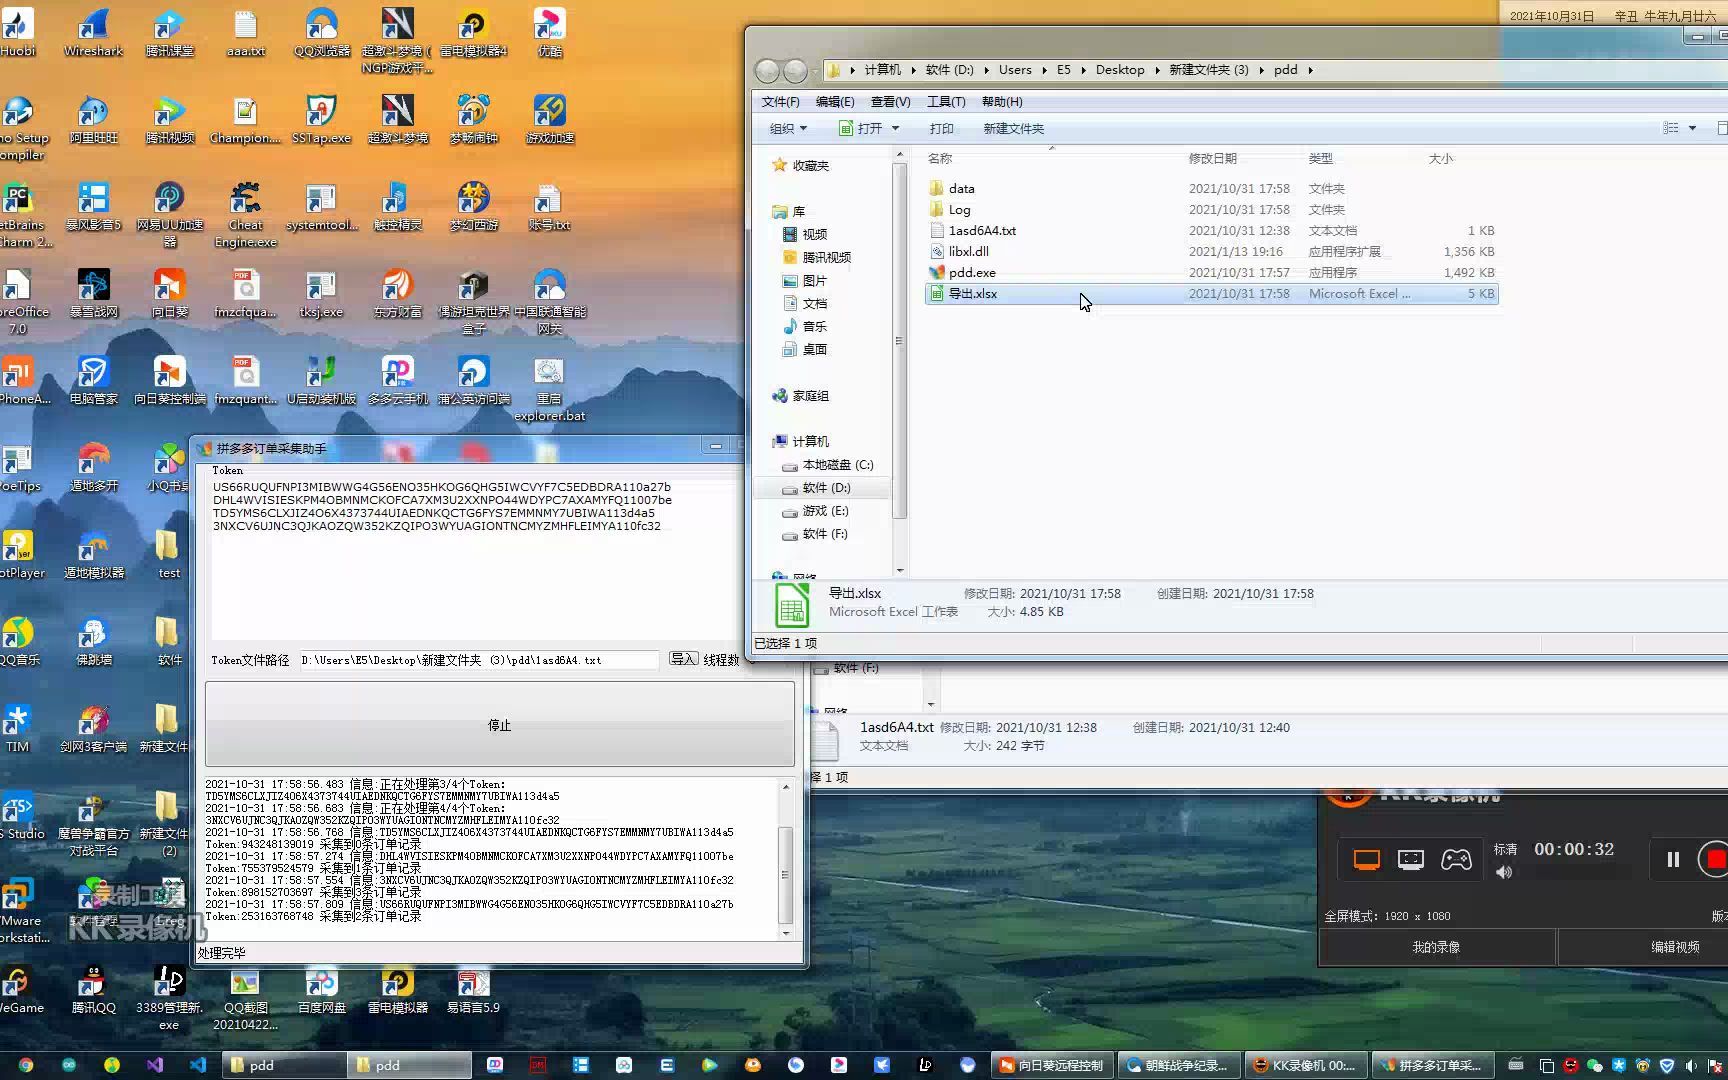
Task: Click the large 停止 button
Action: pyautogui.click(x=499, y=725)
